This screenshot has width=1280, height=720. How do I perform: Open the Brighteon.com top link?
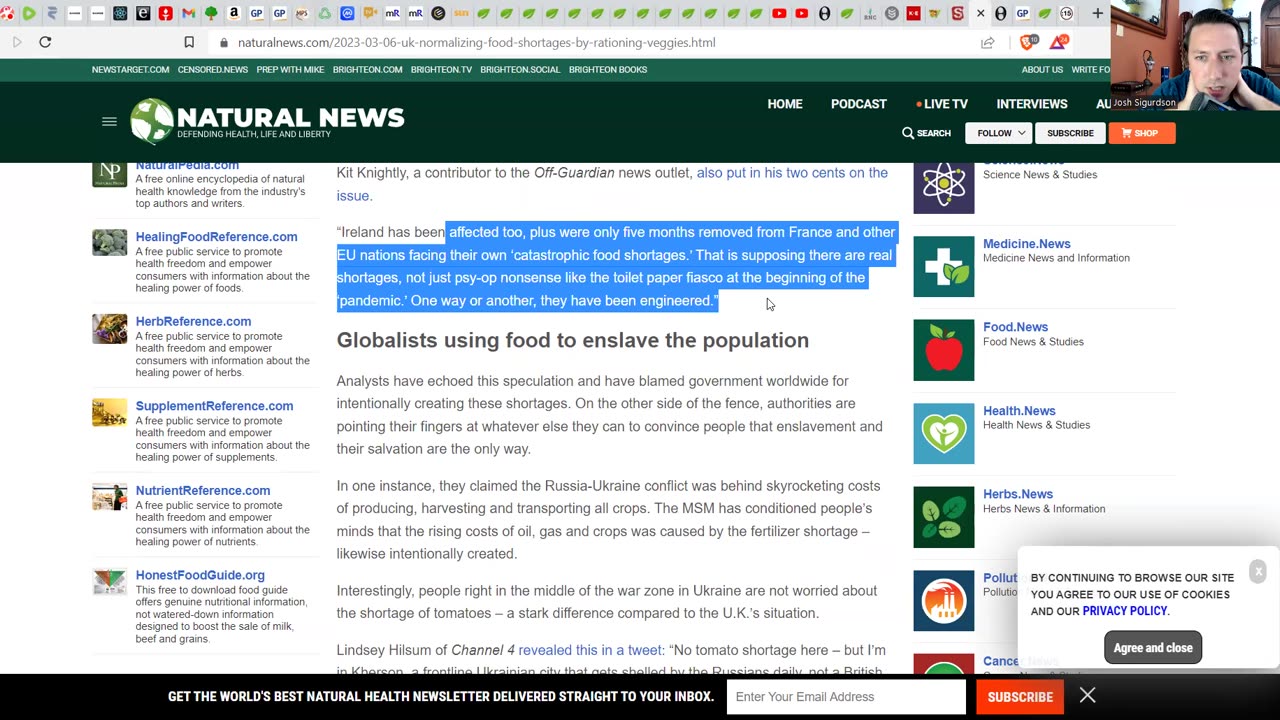pyautogui.click(x=367, y=70)
